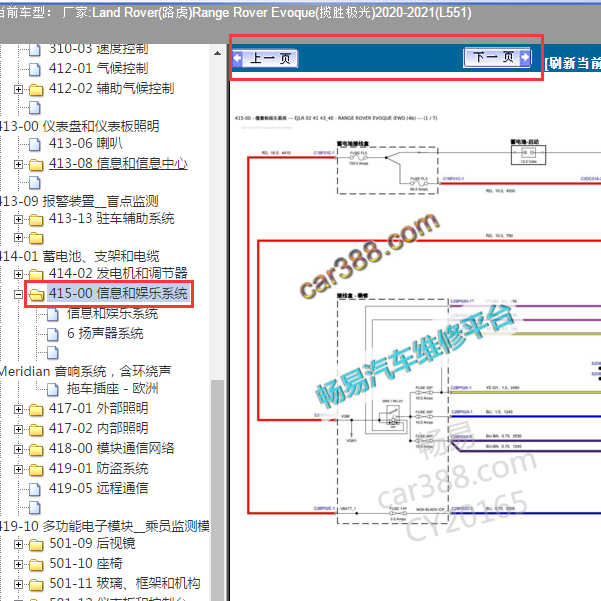Expand the 419-01 防盗系统 folder
The height and width of the screenshot is (601, 601).
point(18,469)
